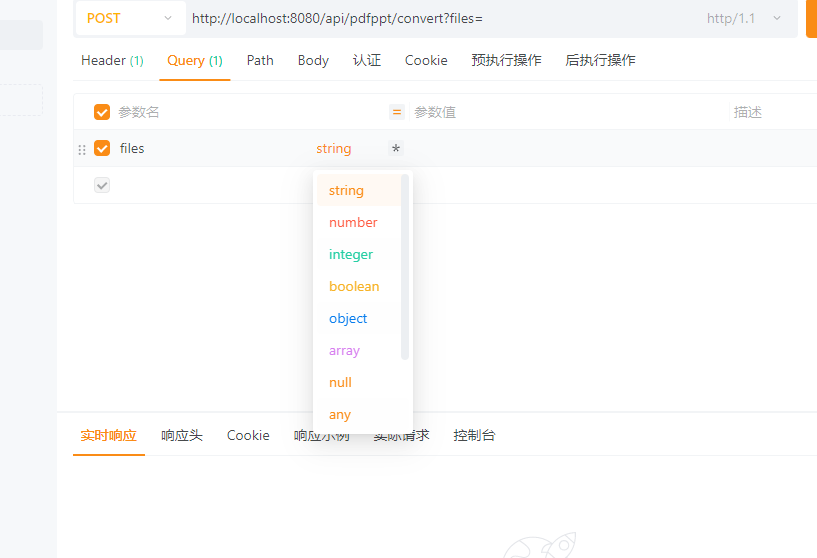Open the string type selector for files

click(x=333, y=148)
